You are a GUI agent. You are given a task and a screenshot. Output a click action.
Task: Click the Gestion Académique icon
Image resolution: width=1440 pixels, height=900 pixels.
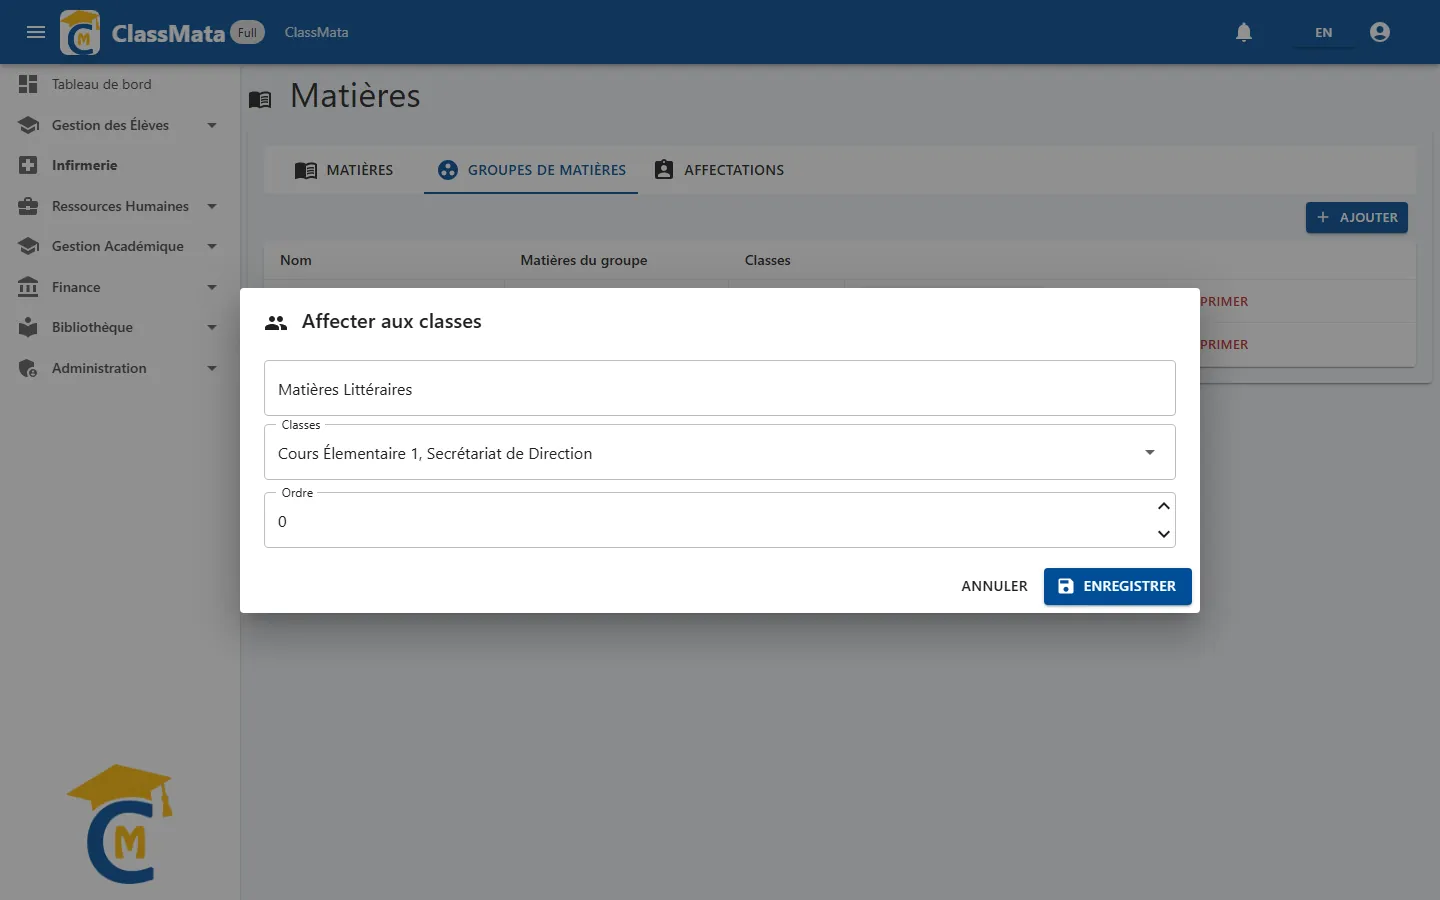pyautogui.click(x=28, y=246)
